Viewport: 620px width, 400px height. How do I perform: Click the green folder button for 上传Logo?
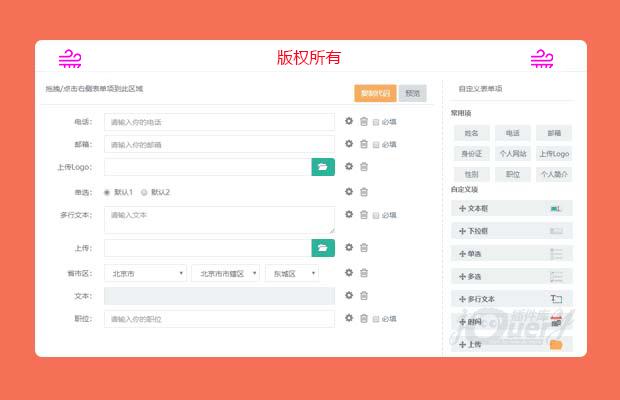pos(323,167)
